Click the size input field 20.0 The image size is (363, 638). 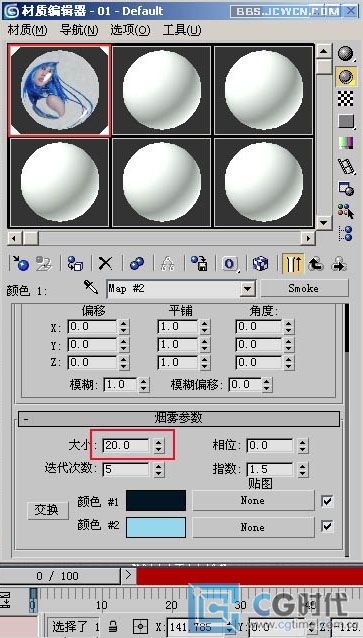coord(126,446)
